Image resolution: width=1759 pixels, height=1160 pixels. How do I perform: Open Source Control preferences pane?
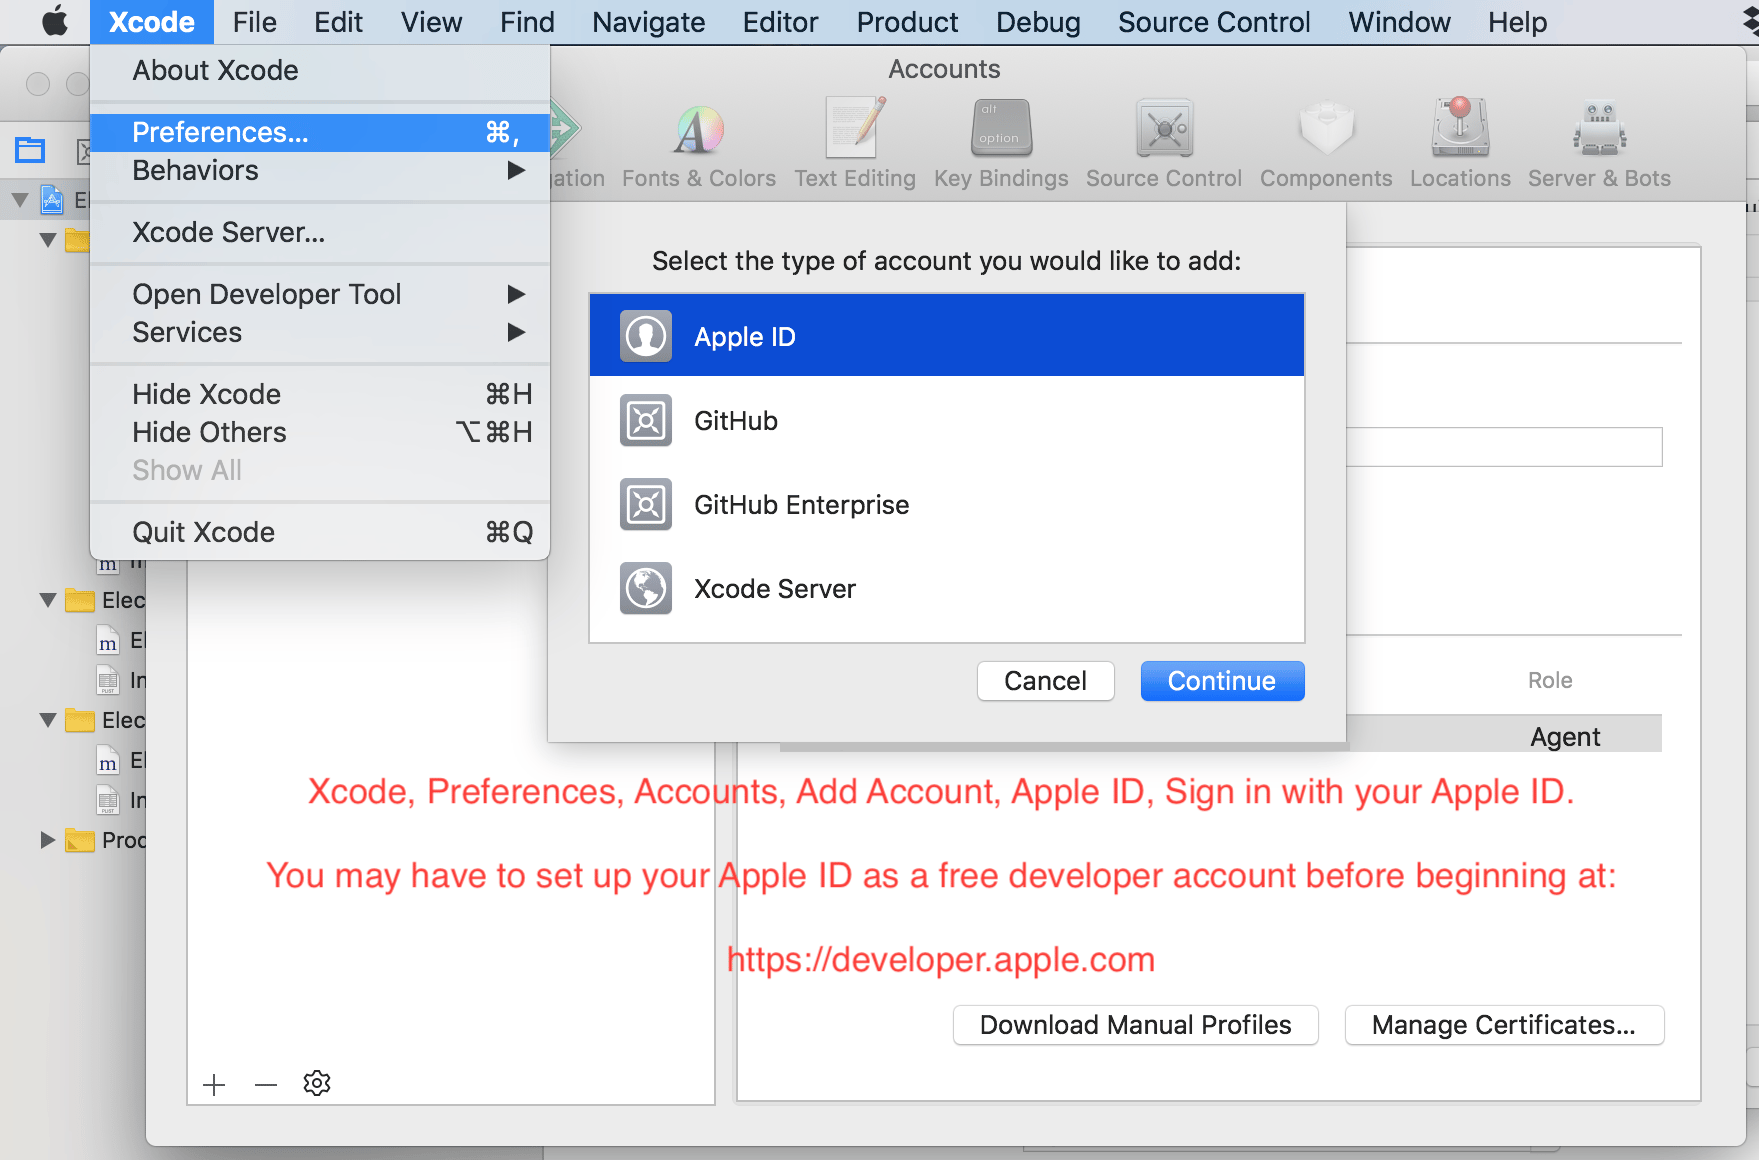1164,145
